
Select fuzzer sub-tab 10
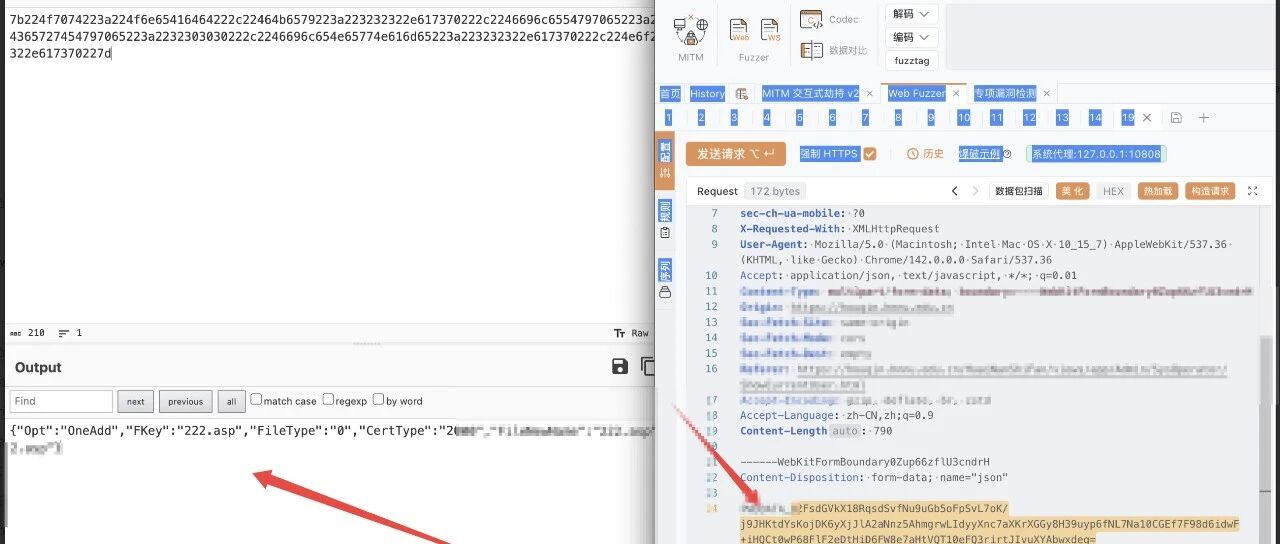click(x=963, y=118)
